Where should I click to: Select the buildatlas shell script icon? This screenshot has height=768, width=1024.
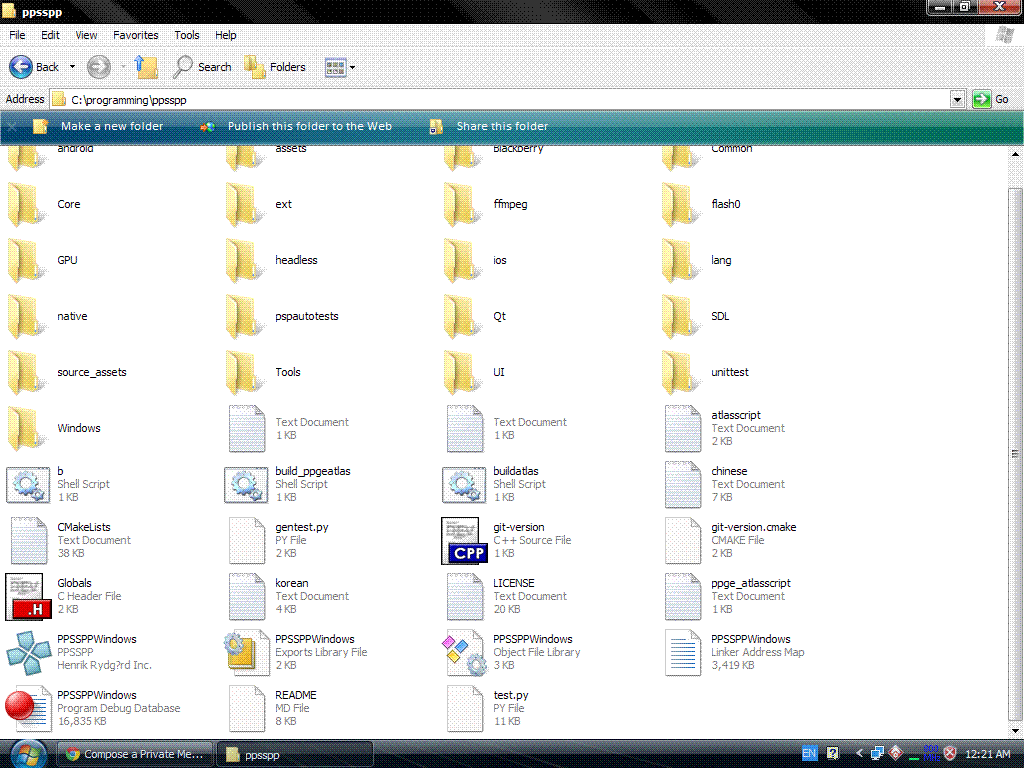pos(464,484)
